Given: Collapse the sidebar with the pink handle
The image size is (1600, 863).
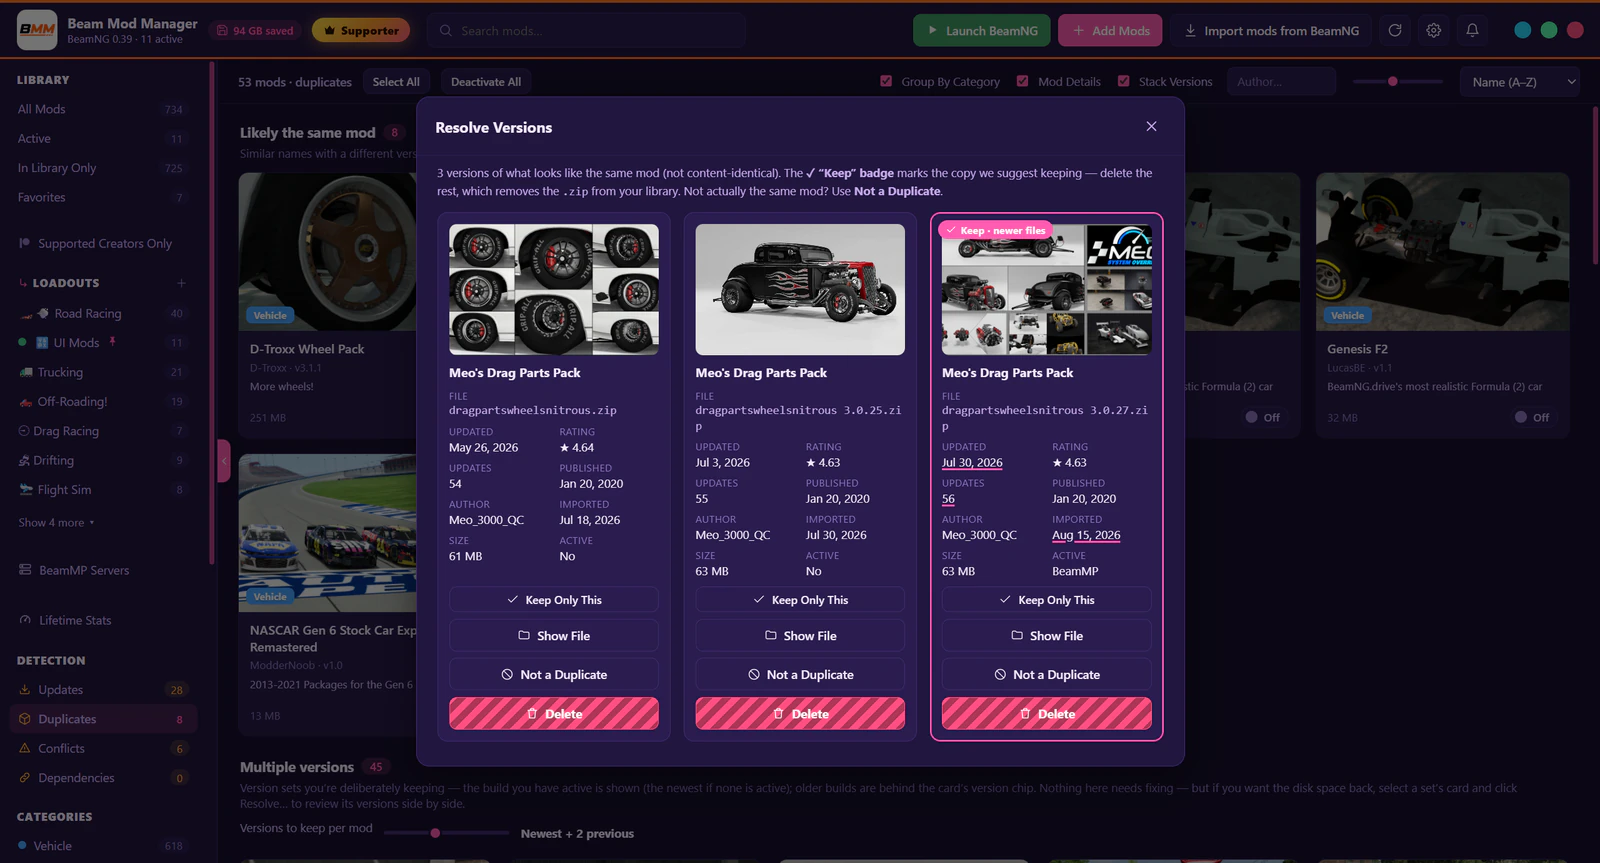Looking at the screenshot, I should [224, 461].
